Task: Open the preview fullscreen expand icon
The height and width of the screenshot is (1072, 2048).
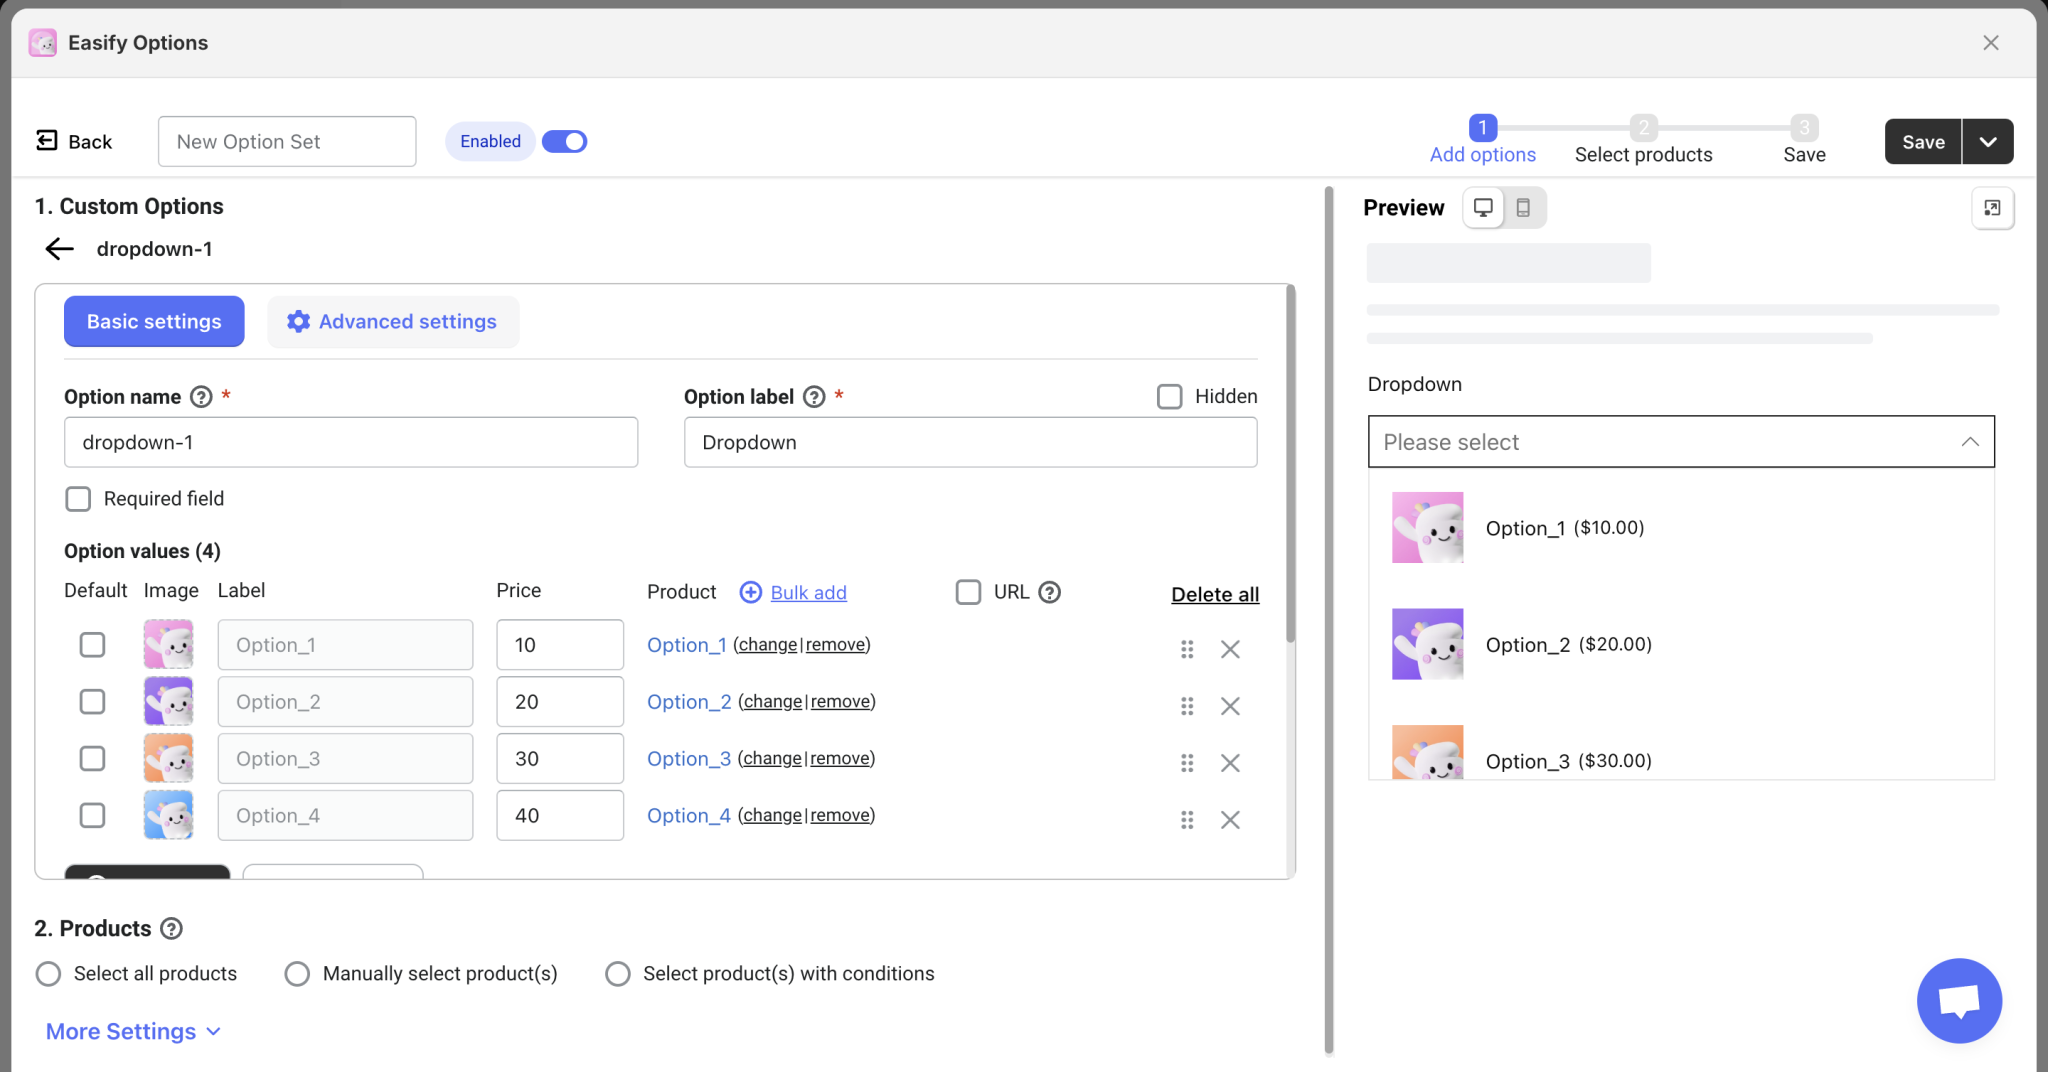Action: (x=1993, y=207)
